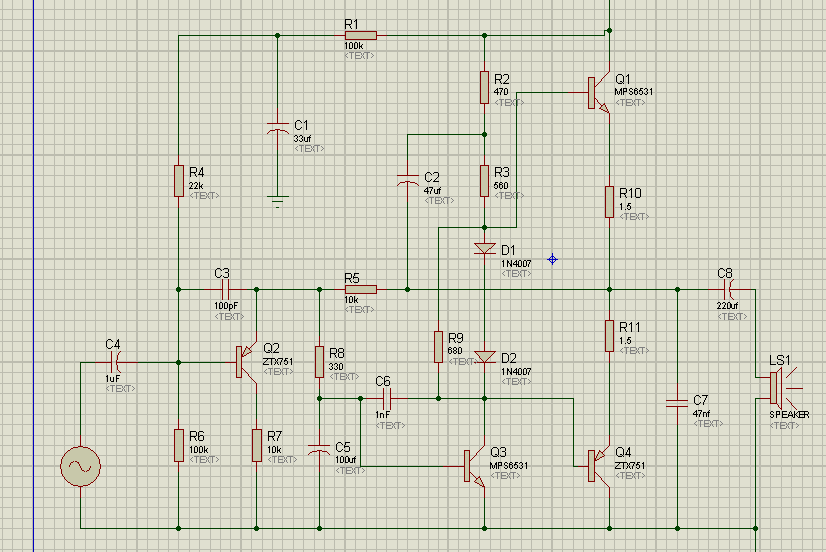Image resolution: width=826 pixels, height=552 pixels.
Task: Click the C4 1uF input capacitor
Action: click(115, 362)
